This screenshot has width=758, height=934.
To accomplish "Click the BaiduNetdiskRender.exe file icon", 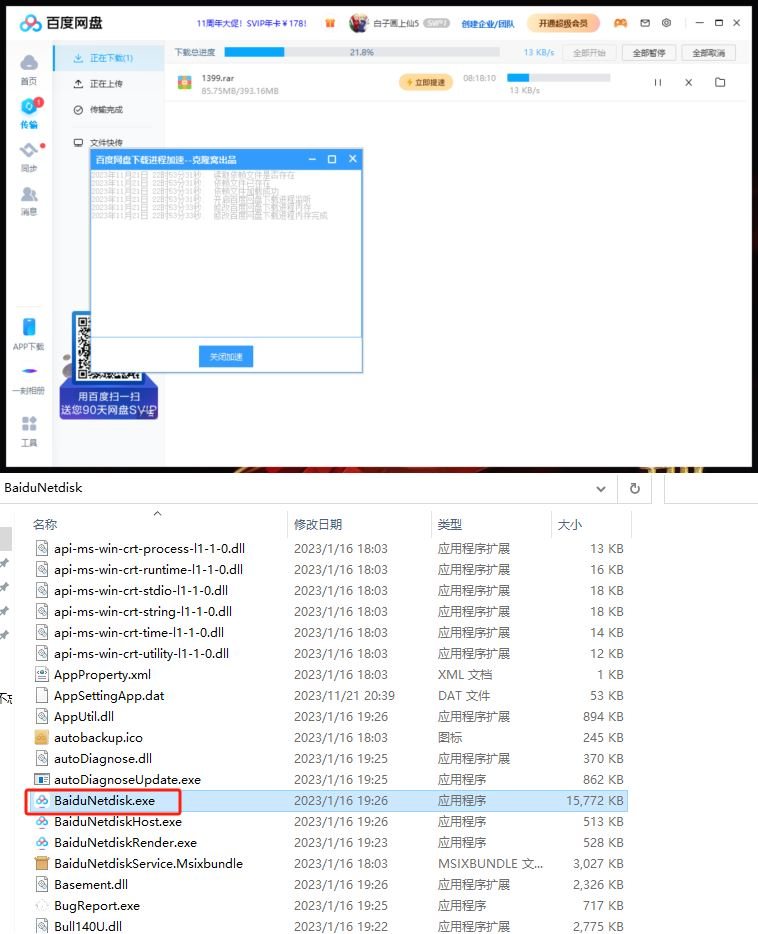I will tap(42, 842).
